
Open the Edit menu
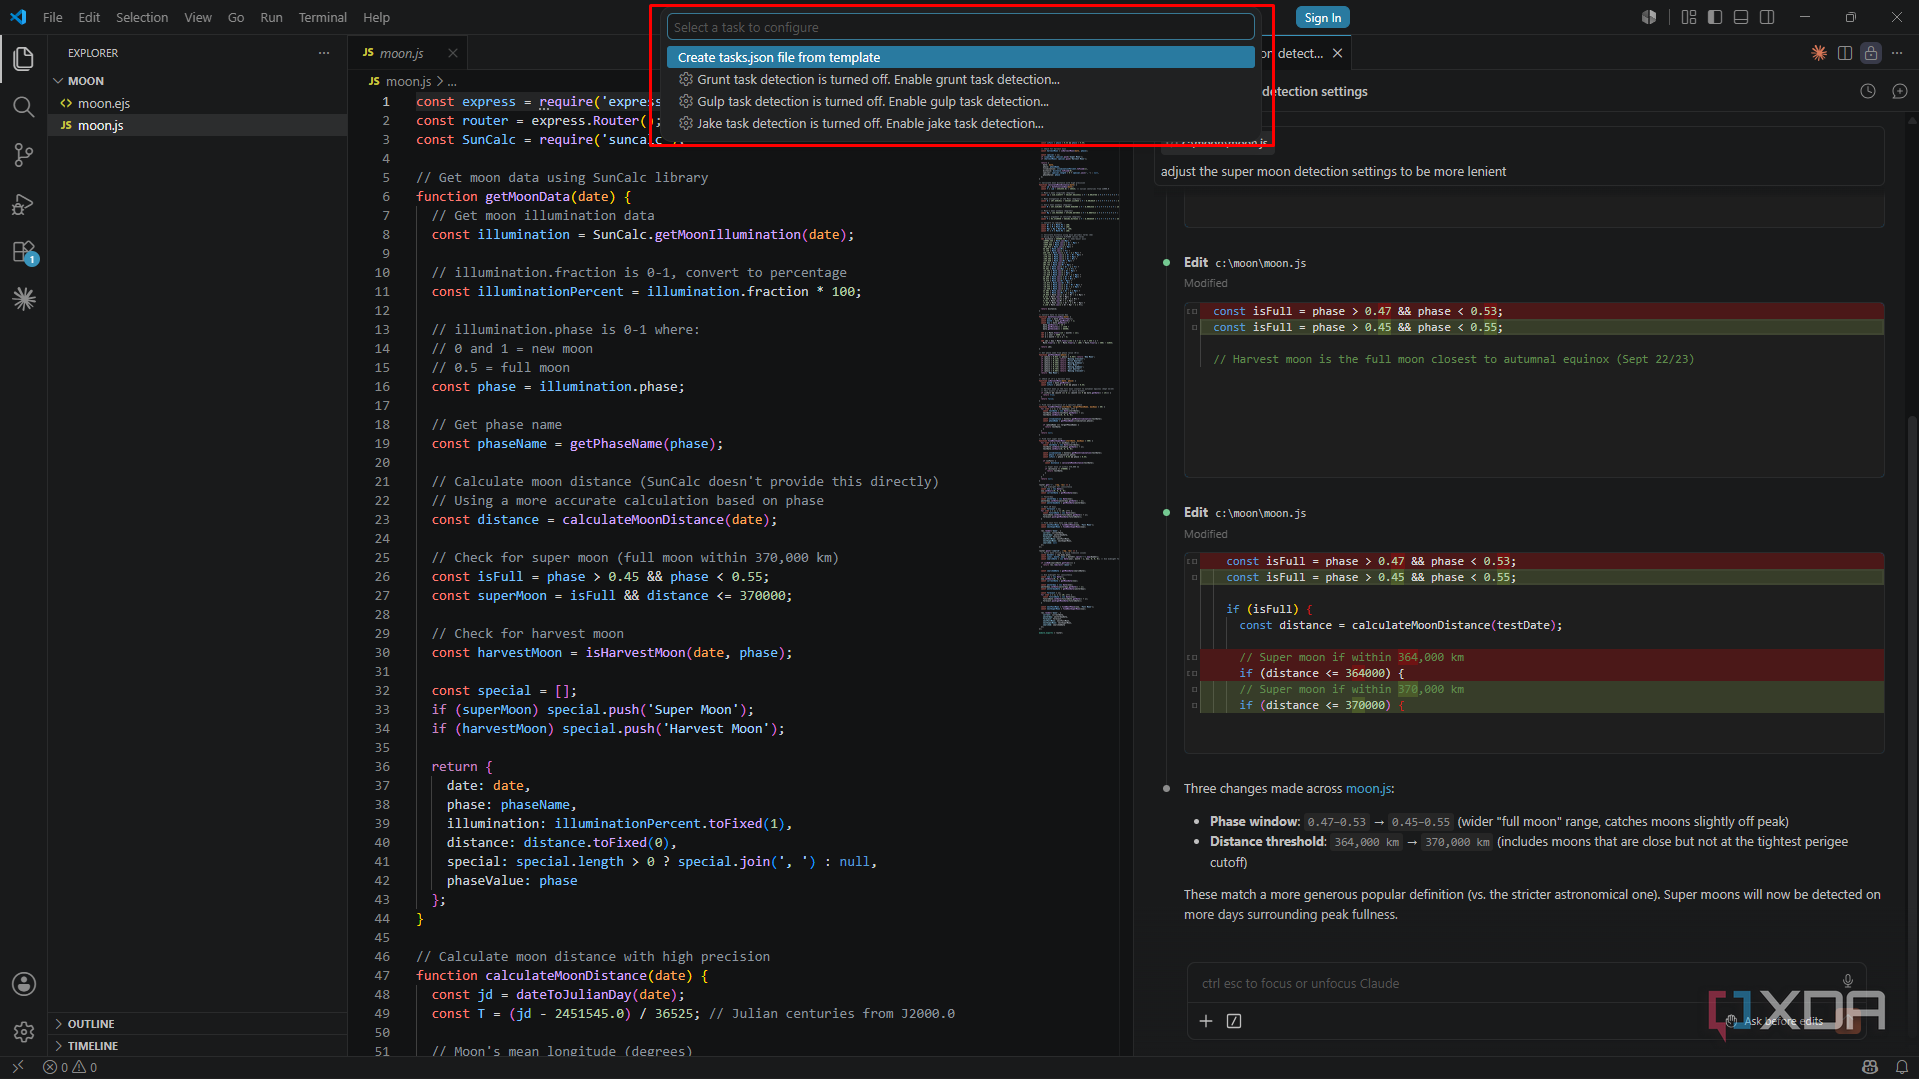click(89, 17)
